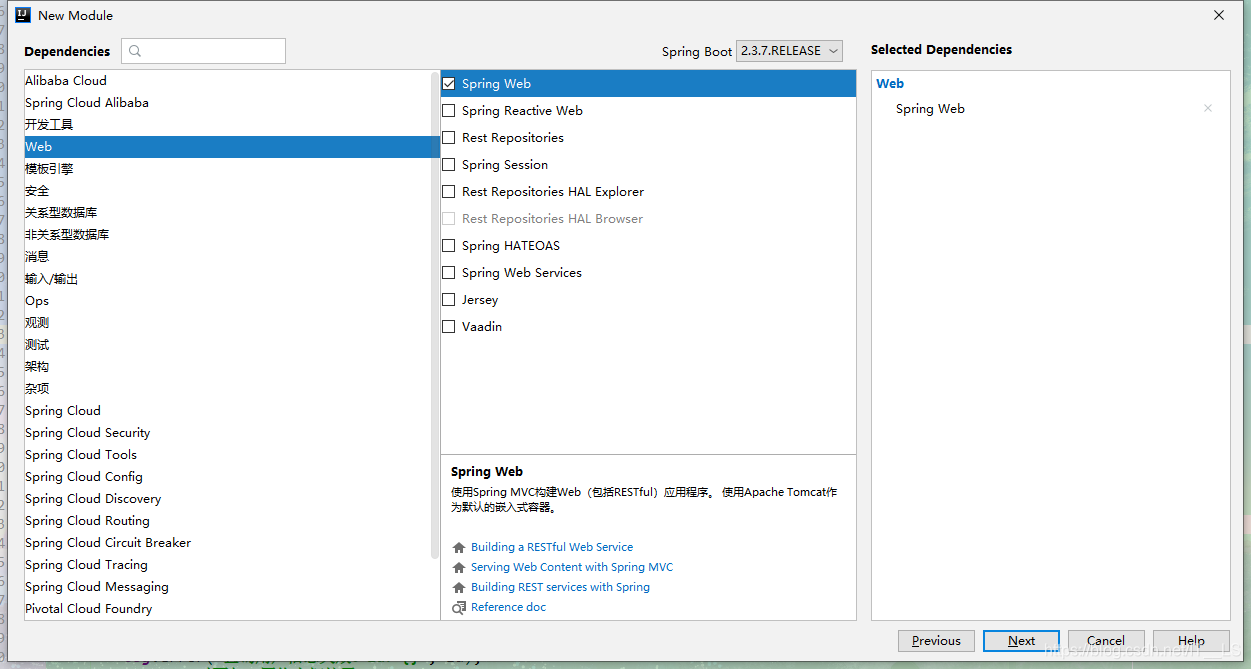Image resolution: width=1251 pixels, height=669 pixels.
Task: Focus the Dependencies search field
Action: click(x=203, y=51)
